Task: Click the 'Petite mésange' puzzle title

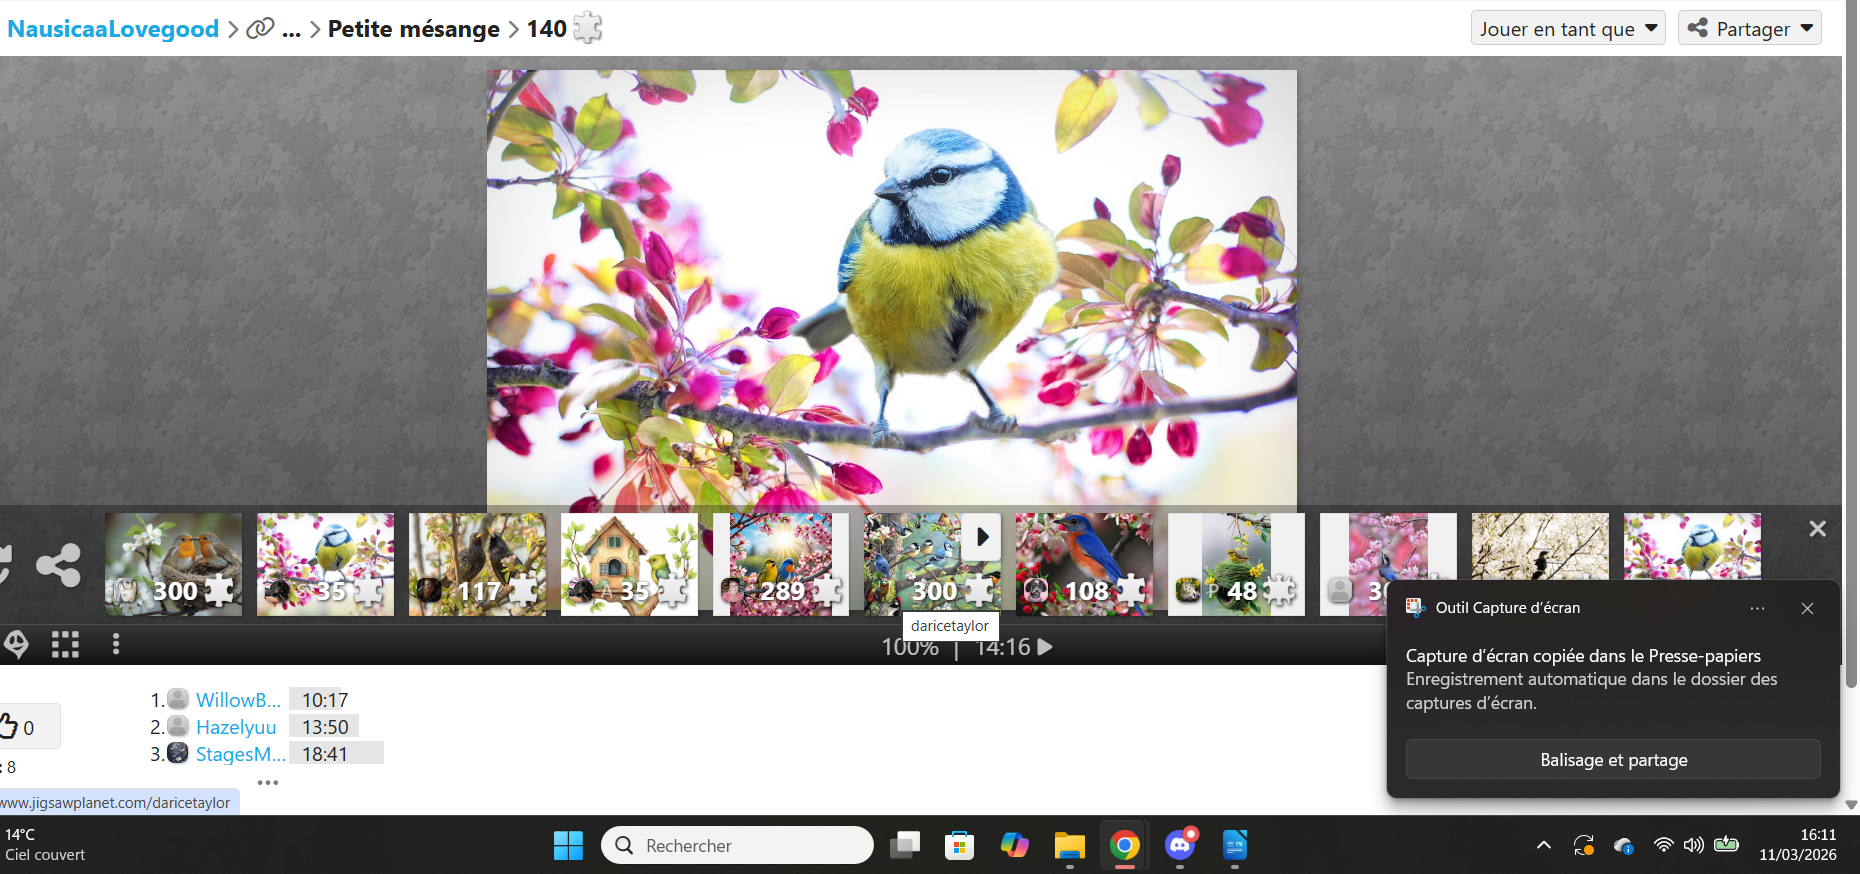Action: pos(414,29)
